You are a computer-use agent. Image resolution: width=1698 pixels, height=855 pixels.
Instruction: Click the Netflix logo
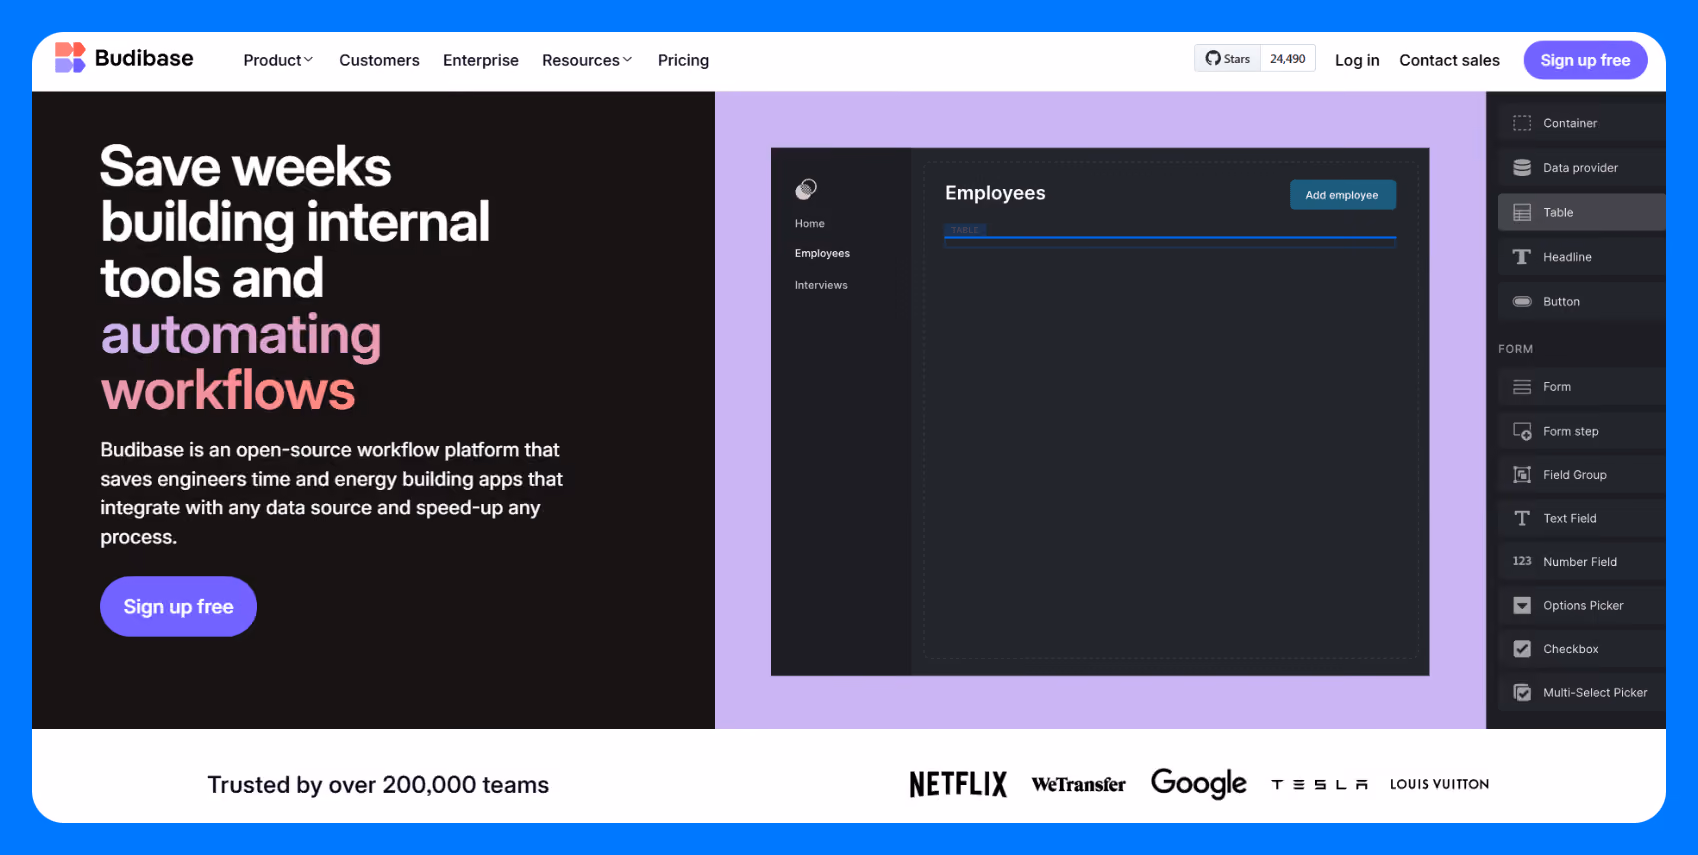958,784
